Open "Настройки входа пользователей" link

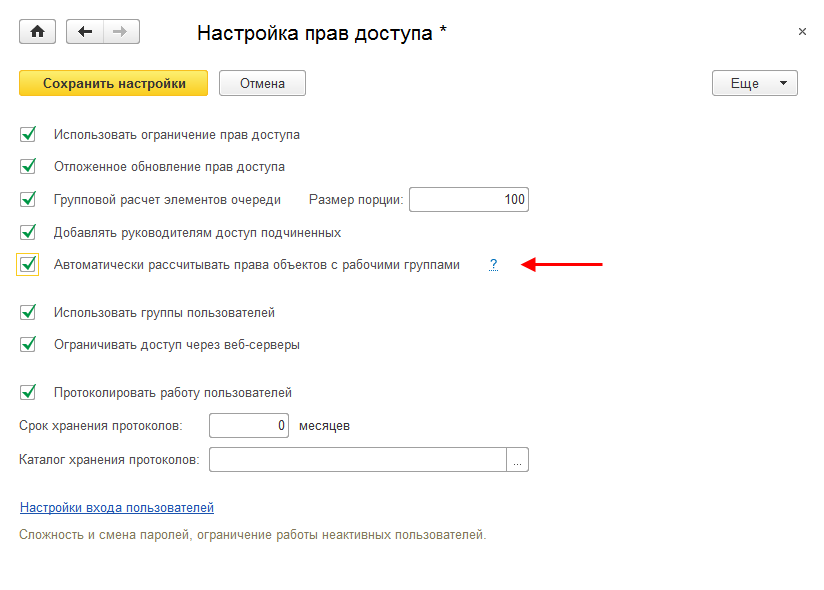(x=117, y=508)
